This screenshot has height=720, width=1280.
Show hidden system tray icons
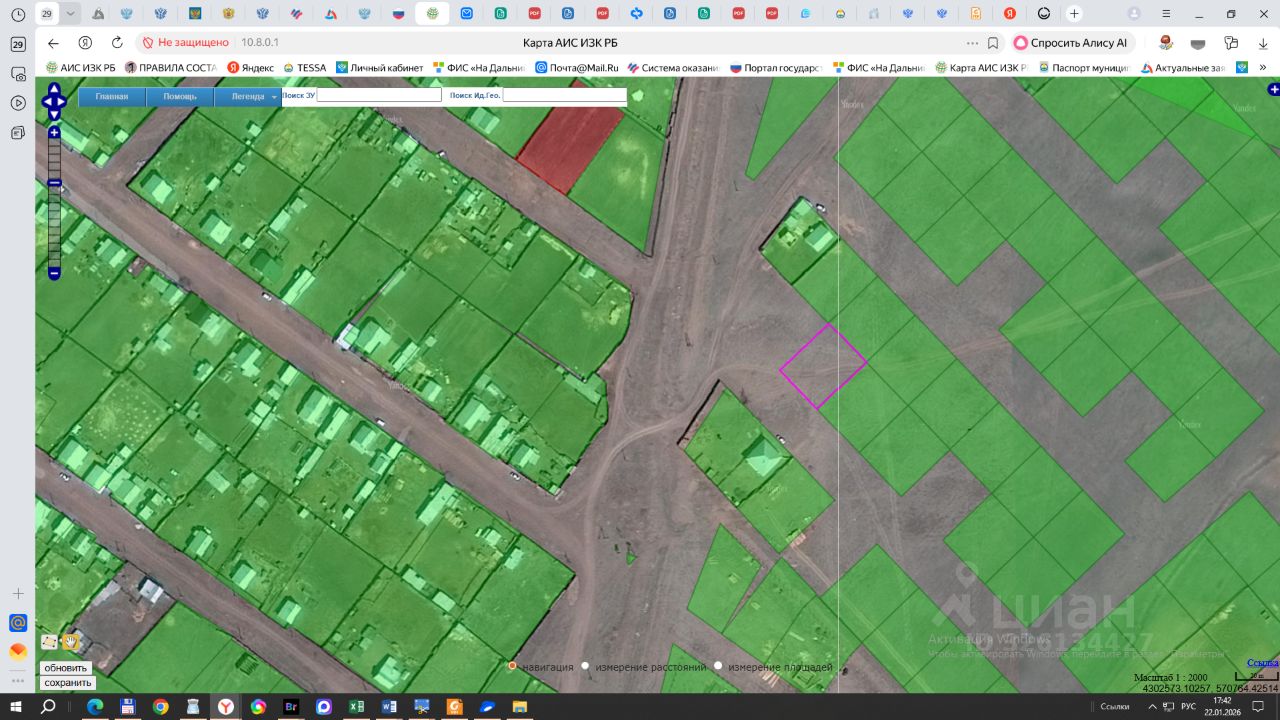(x=1151, y=707)
